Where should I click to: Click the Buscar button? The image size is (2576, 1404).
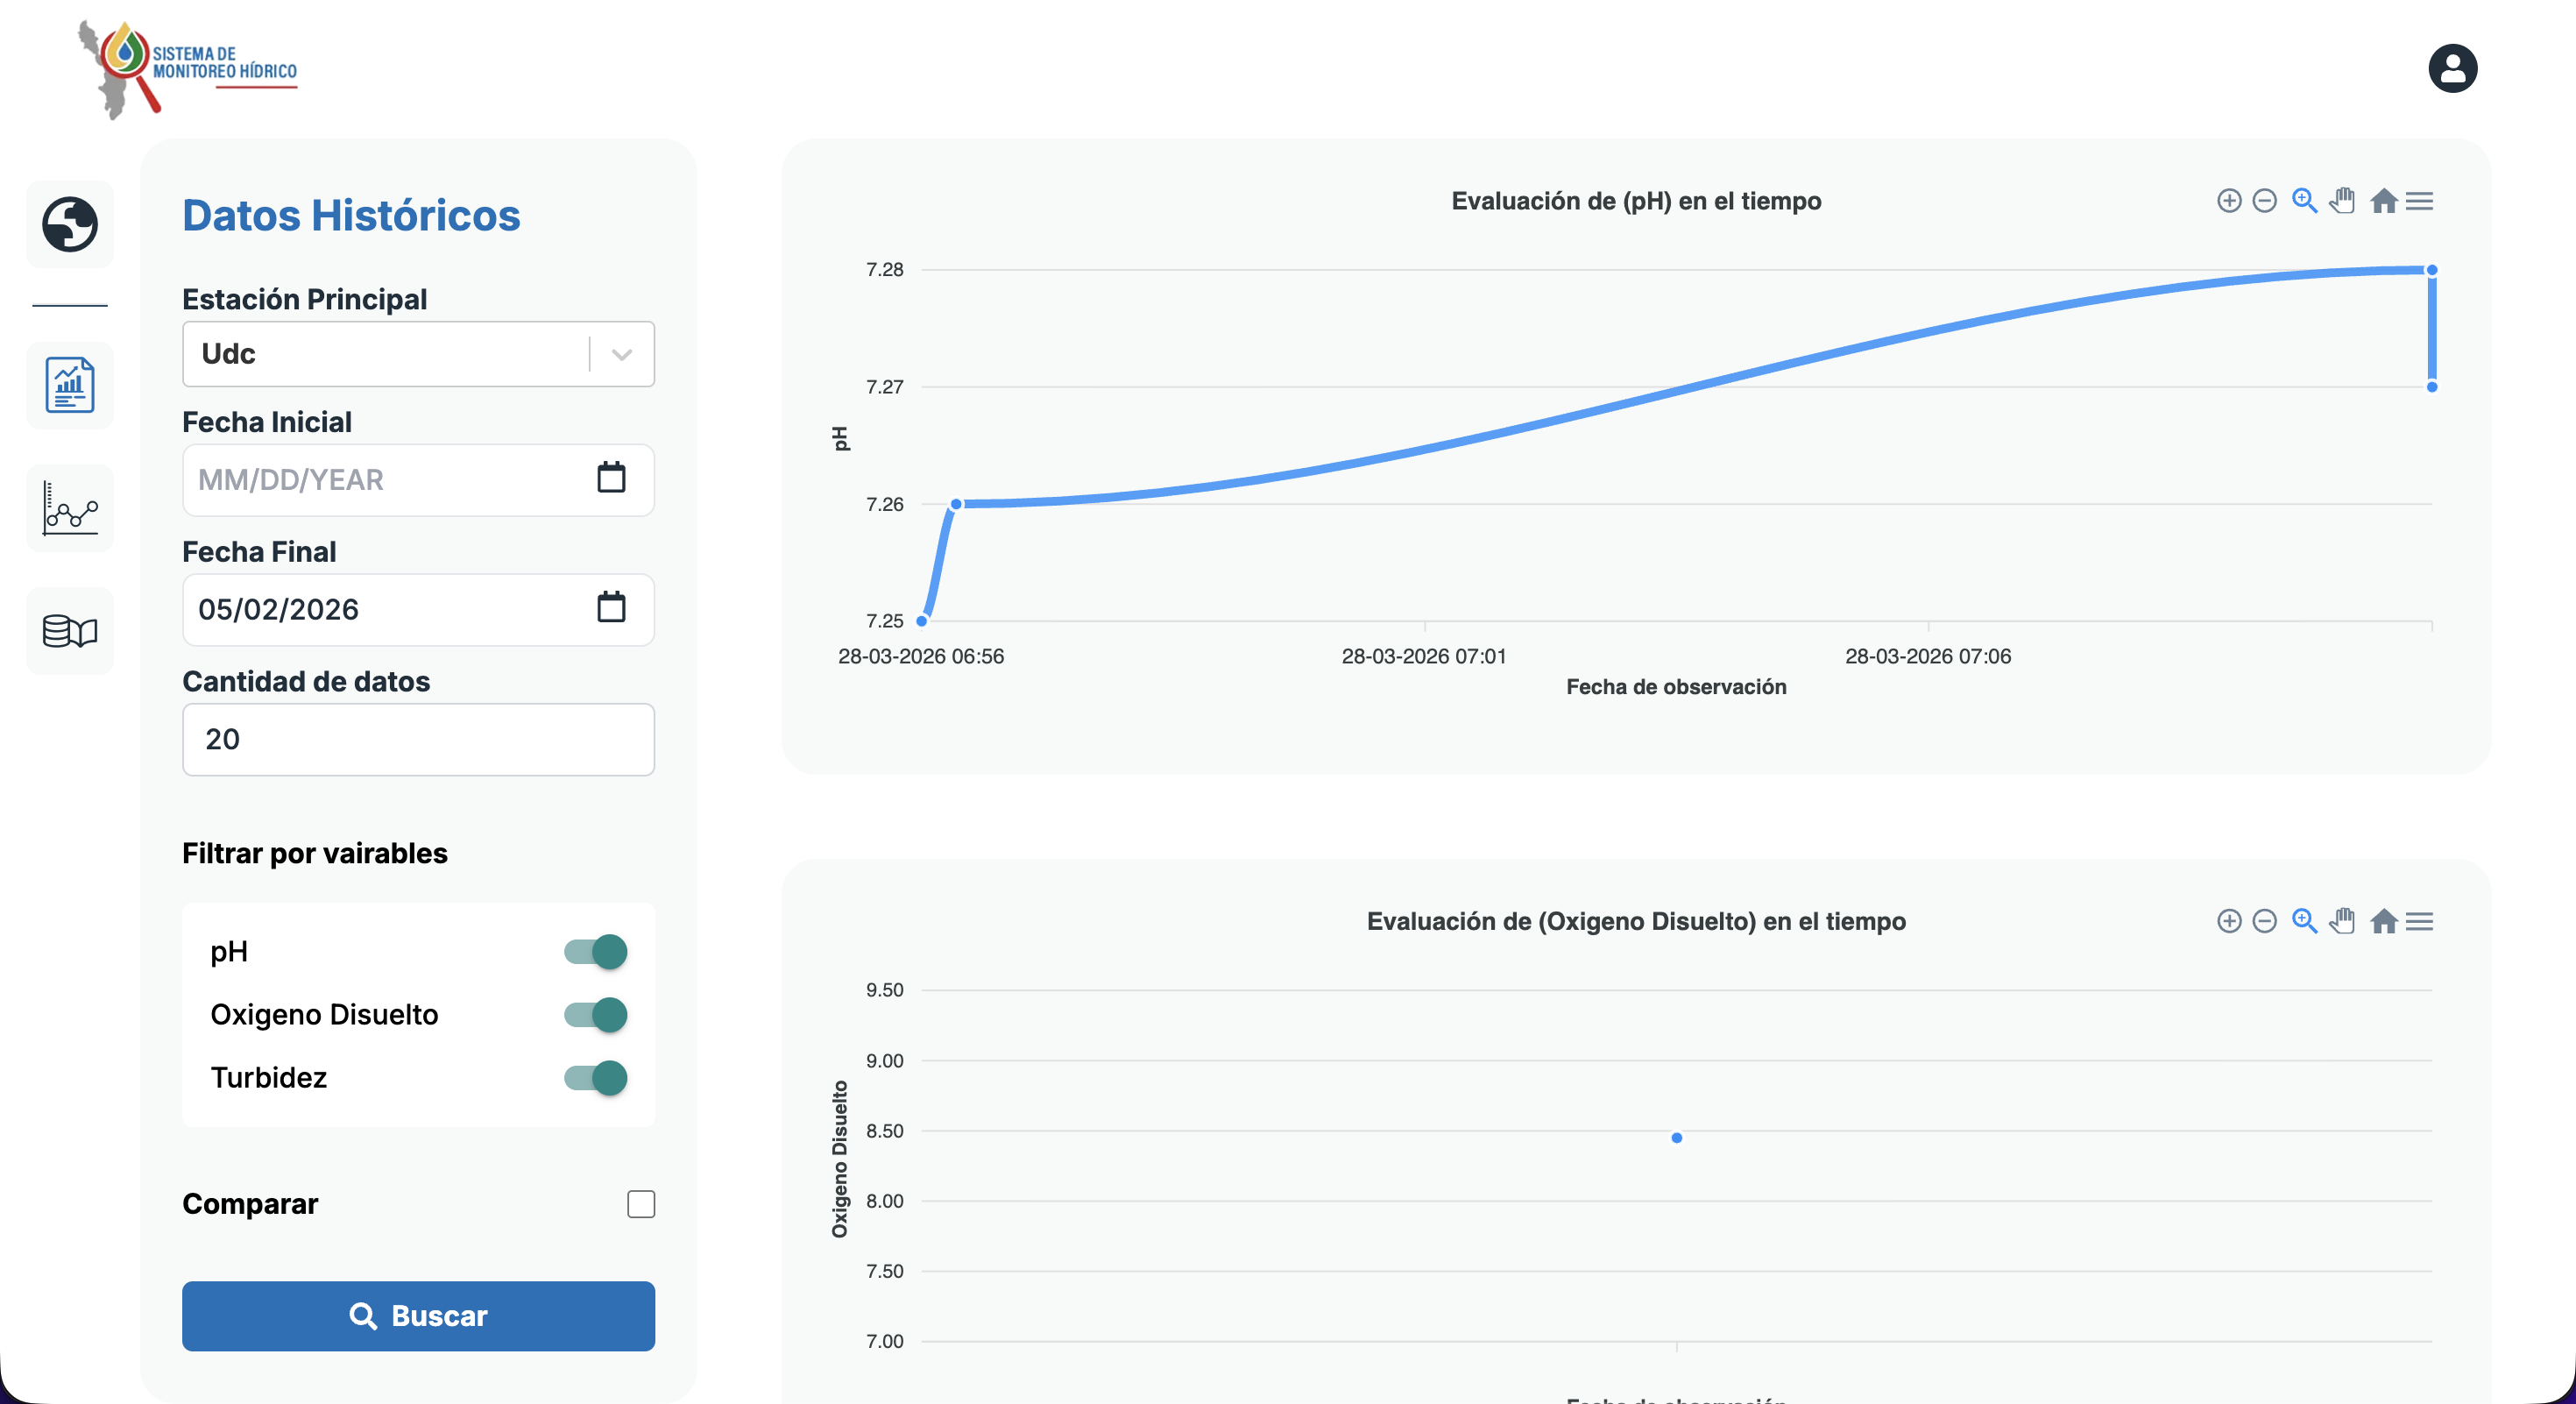click(x=418, y=1316)
